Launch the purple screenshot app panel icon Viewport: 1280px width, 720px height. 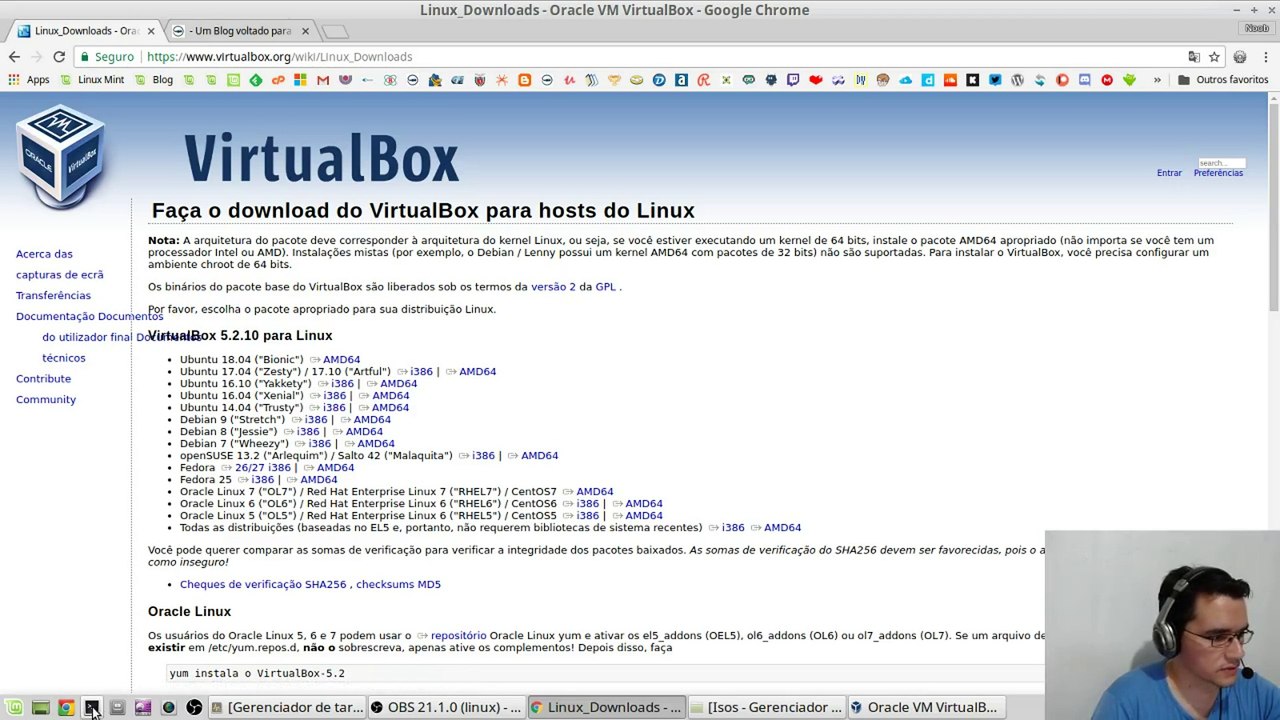(x=143, y=708)
